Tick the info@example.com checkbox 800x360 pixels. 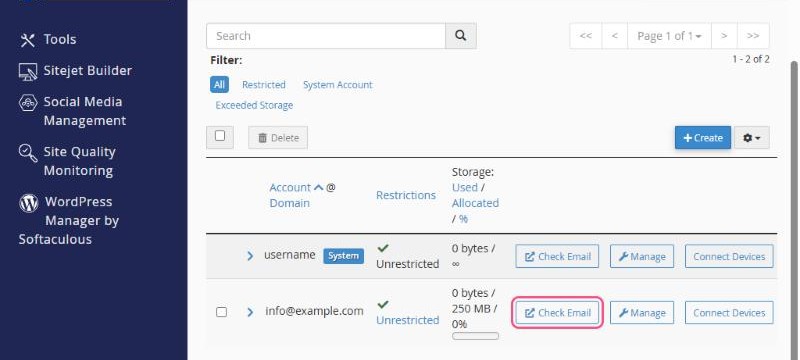coord(221,312)
